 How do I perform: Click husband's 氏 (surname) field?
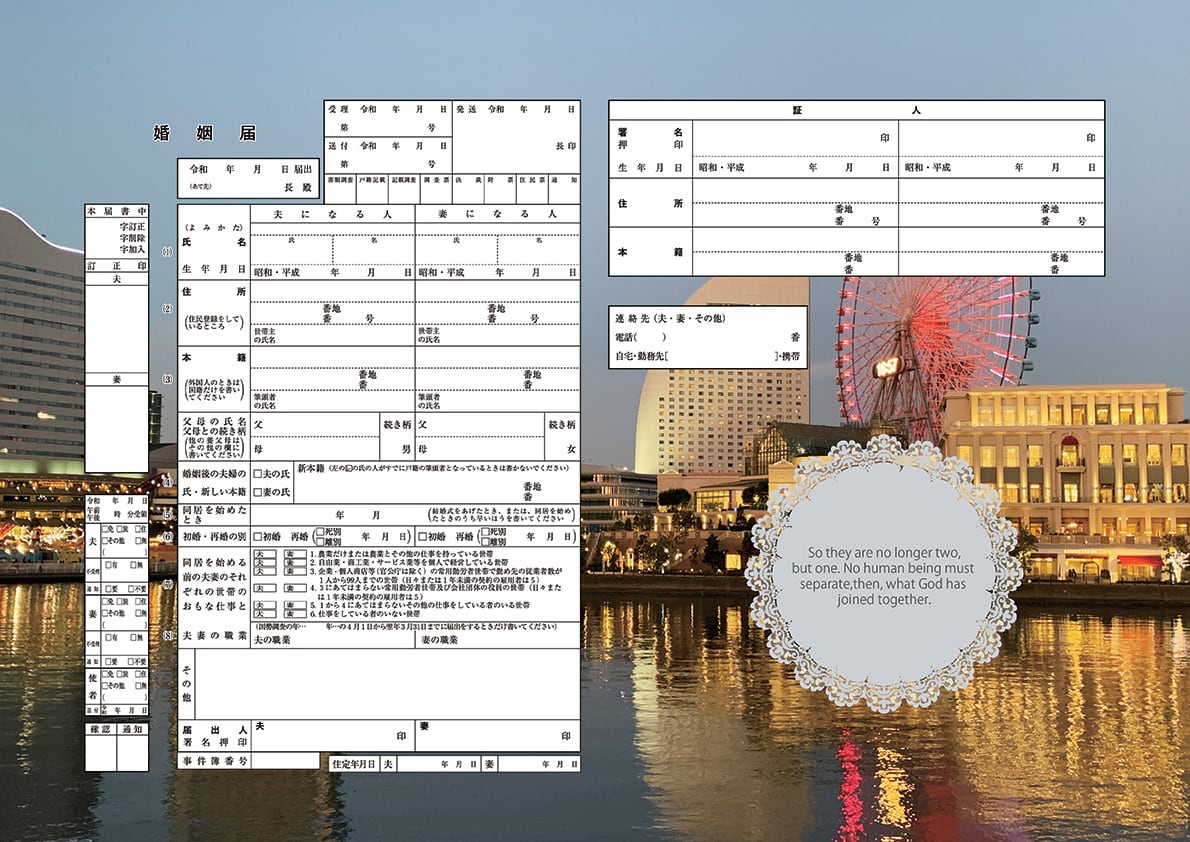[291, 250]
